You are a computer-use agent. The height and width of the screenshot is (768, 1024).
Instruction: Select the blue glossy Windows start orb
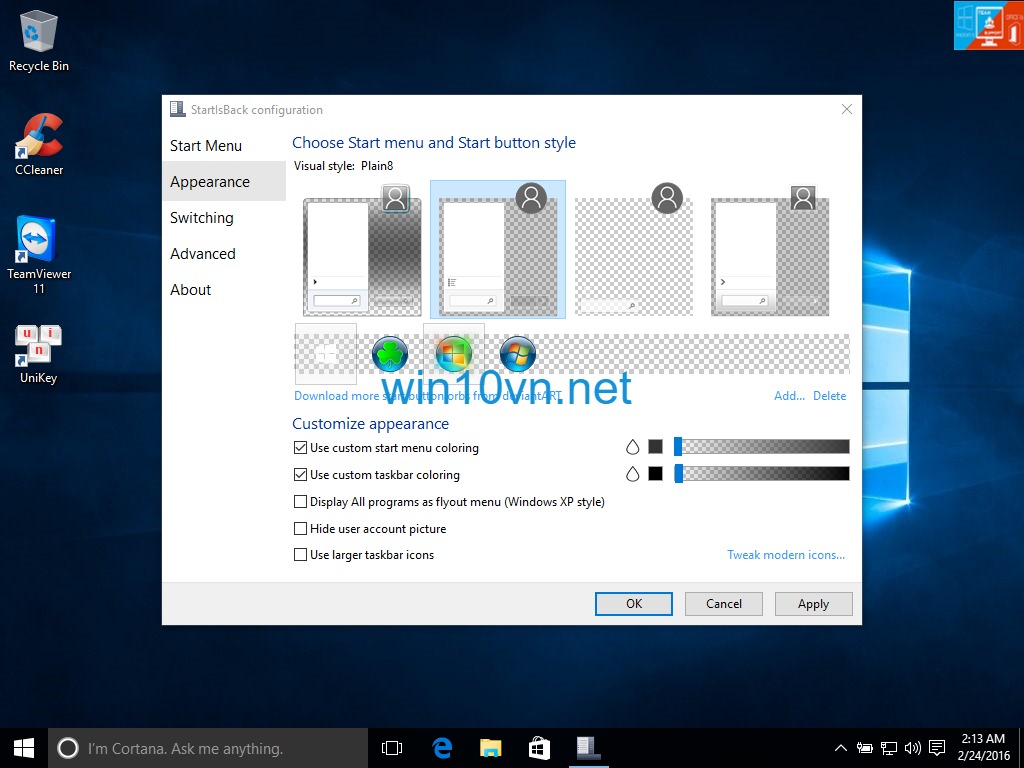(x=517, y=353)
